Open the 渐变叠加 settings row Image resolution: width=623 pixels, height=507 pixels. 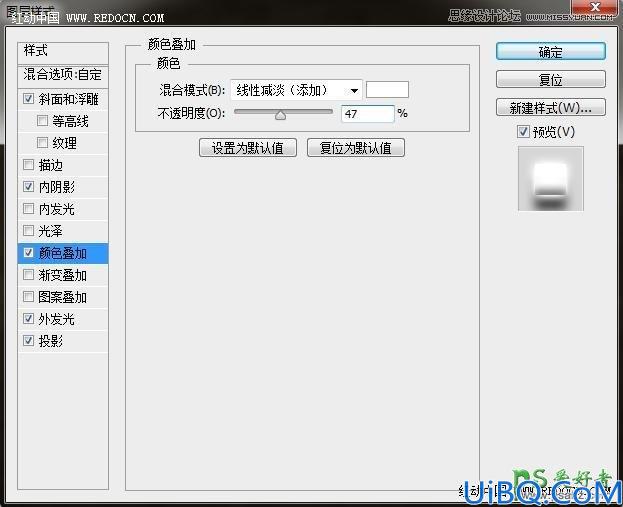[63, 275]
